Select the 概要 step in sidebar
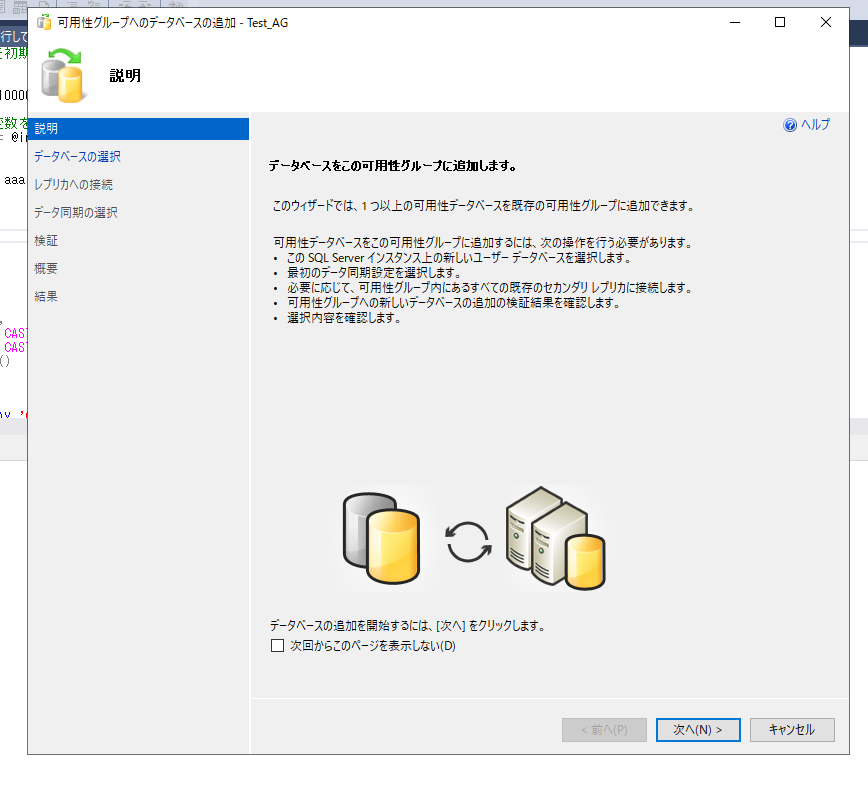The width and height of the screenshot is (868, 785). (x=46, y=268)
